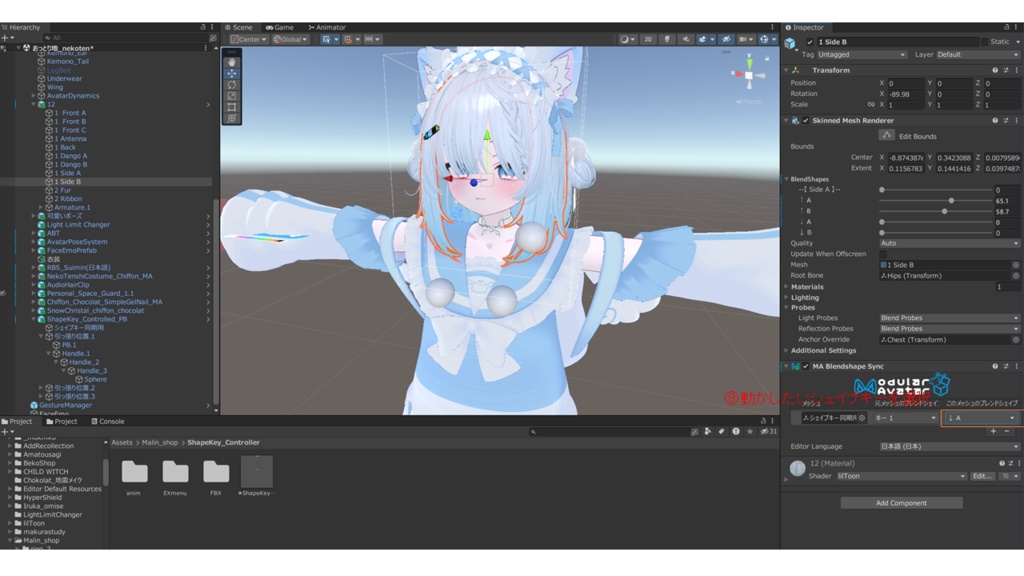Toggle the 1 Side B active checkbox
The width and height of the screenshot is (1024, 576).
[x=810, y=42]
